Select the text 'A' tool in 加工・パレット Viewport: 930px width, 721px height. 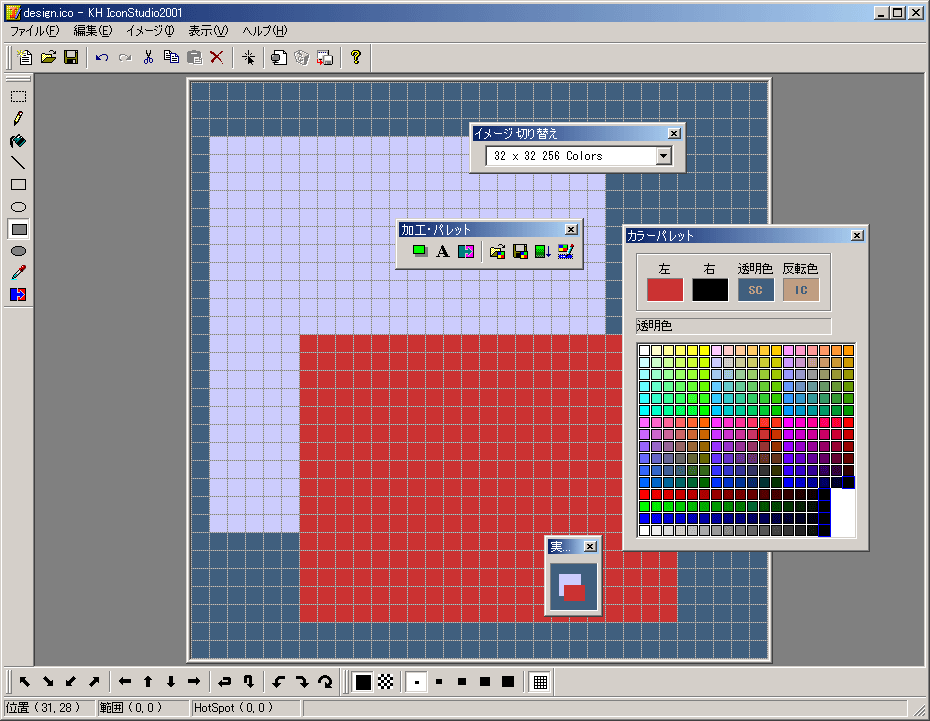(442, 251)
